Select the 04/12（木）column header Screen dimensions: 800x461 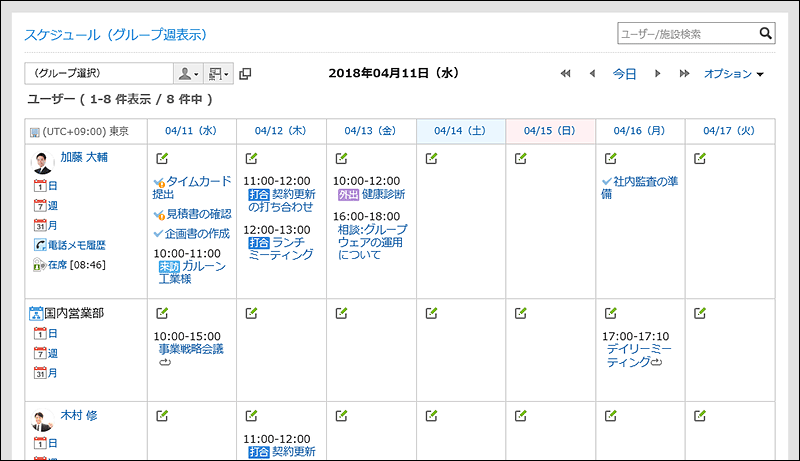[281, 131]
